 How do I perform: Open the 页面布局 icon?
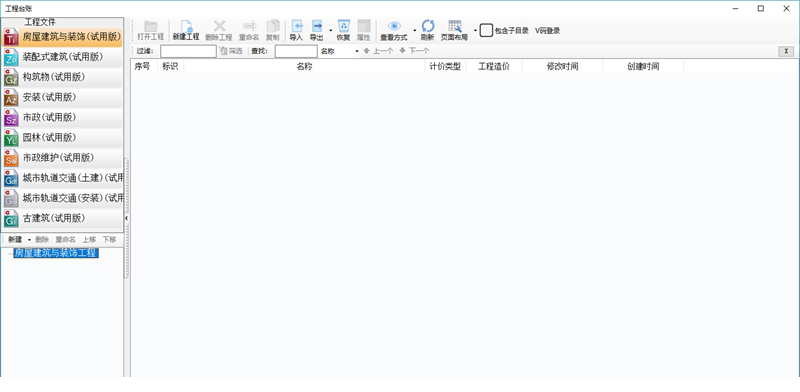coord(454,31)
